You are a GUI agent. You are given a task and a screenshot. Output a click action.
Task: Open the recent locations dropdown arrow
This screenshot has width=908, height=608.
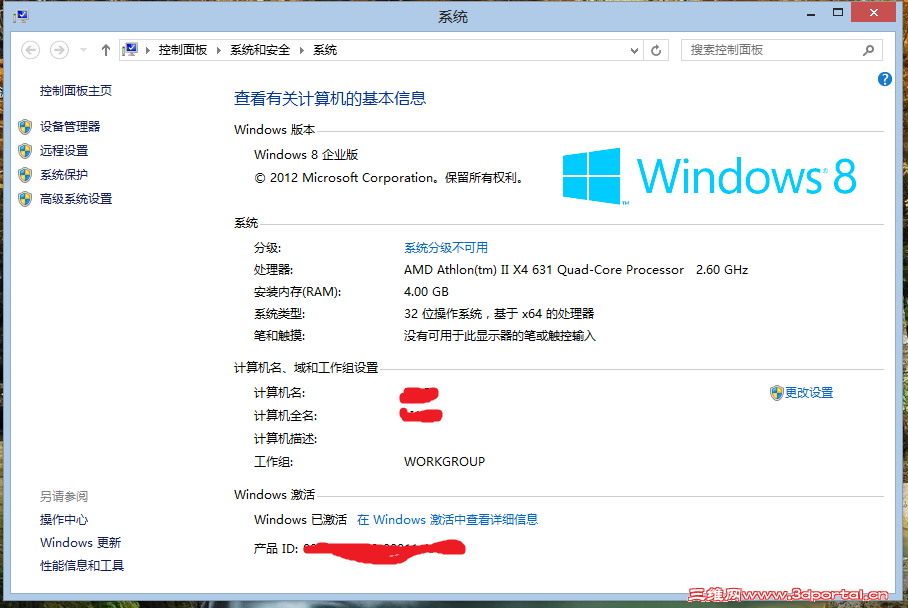[83, 50]
